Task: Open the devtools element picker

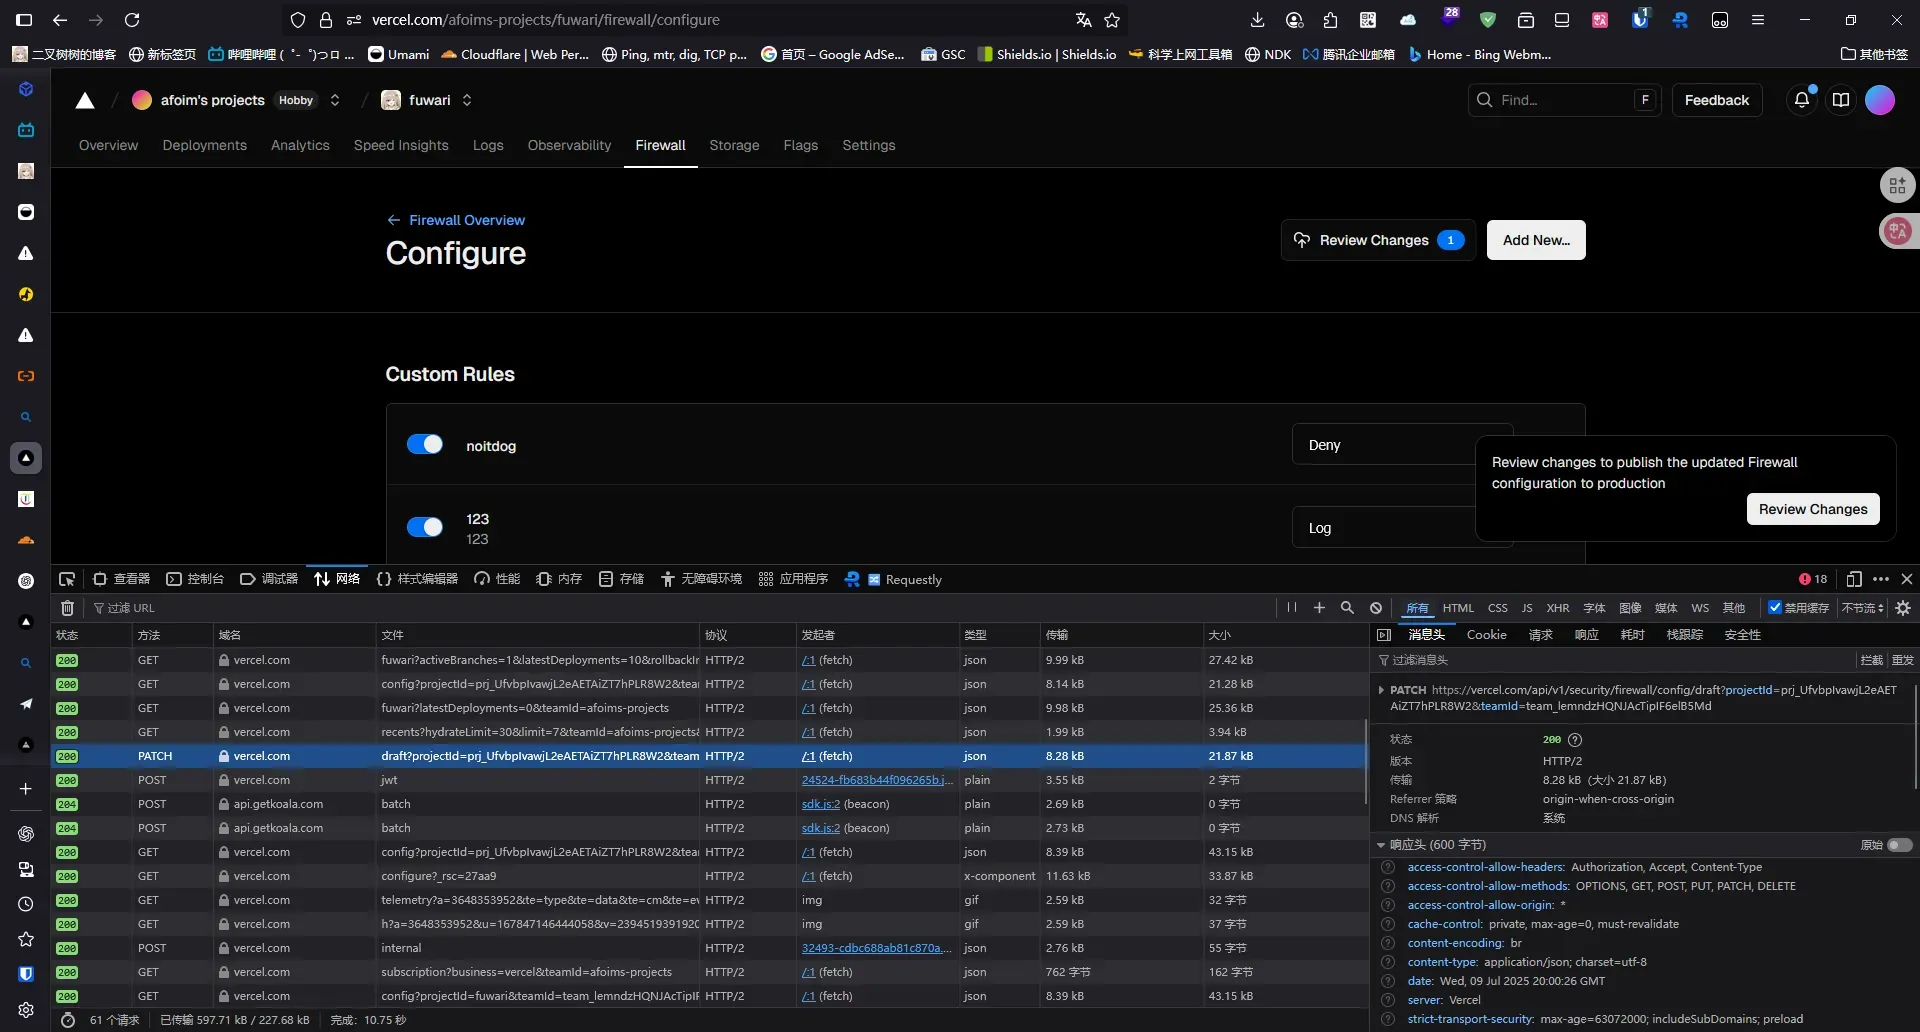Action: [67, 579]
